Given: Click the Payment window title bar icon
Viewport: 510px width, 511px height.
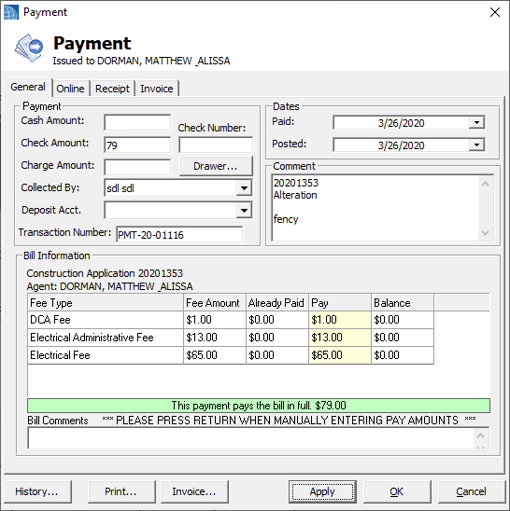Looking at the screenshot, I should click(11, 12).
